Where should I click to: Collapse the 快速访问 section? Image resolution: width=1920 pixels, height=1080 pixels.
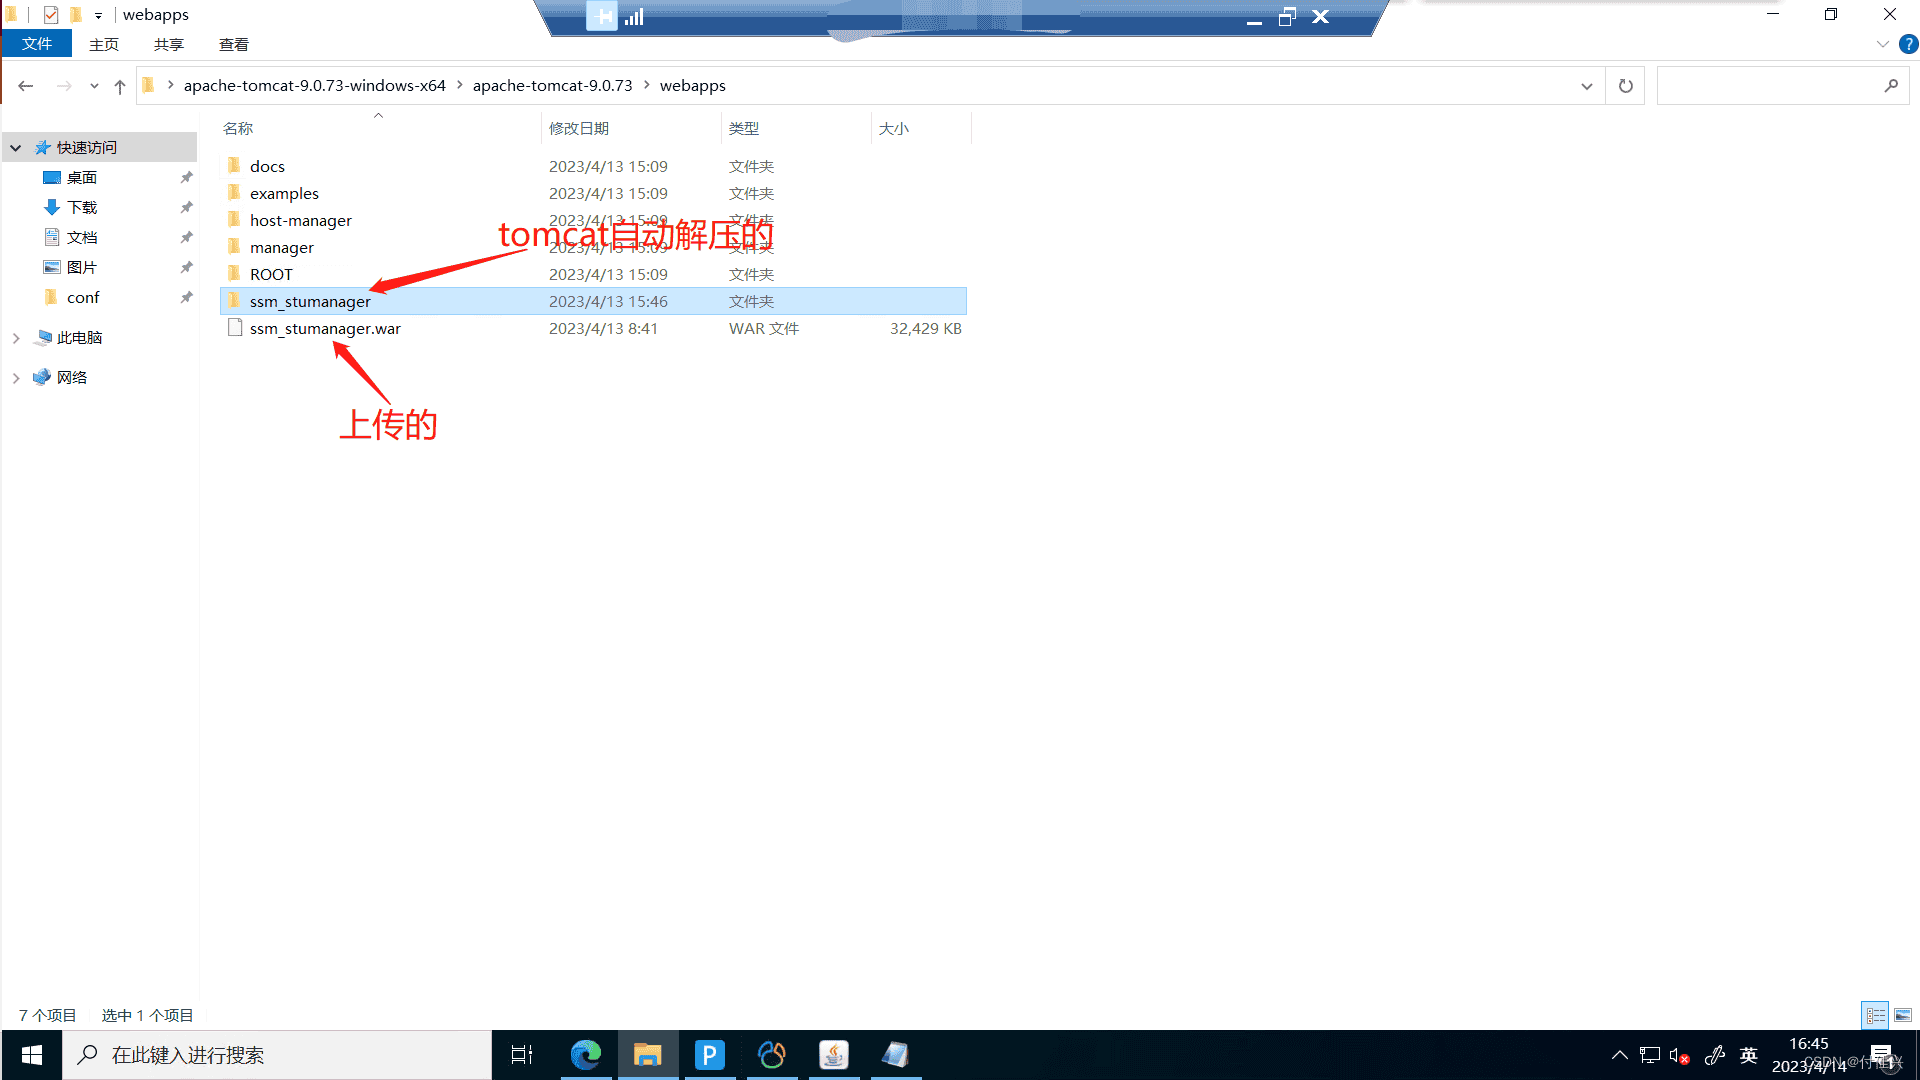pyautogui.click(x=16, y=148)
